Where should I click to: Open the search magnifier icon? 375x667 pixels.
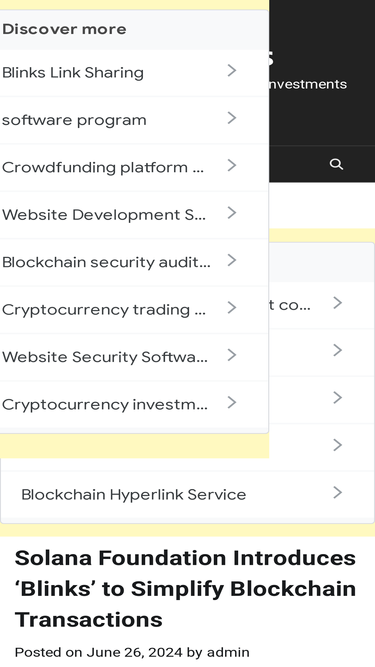(336, 164)
